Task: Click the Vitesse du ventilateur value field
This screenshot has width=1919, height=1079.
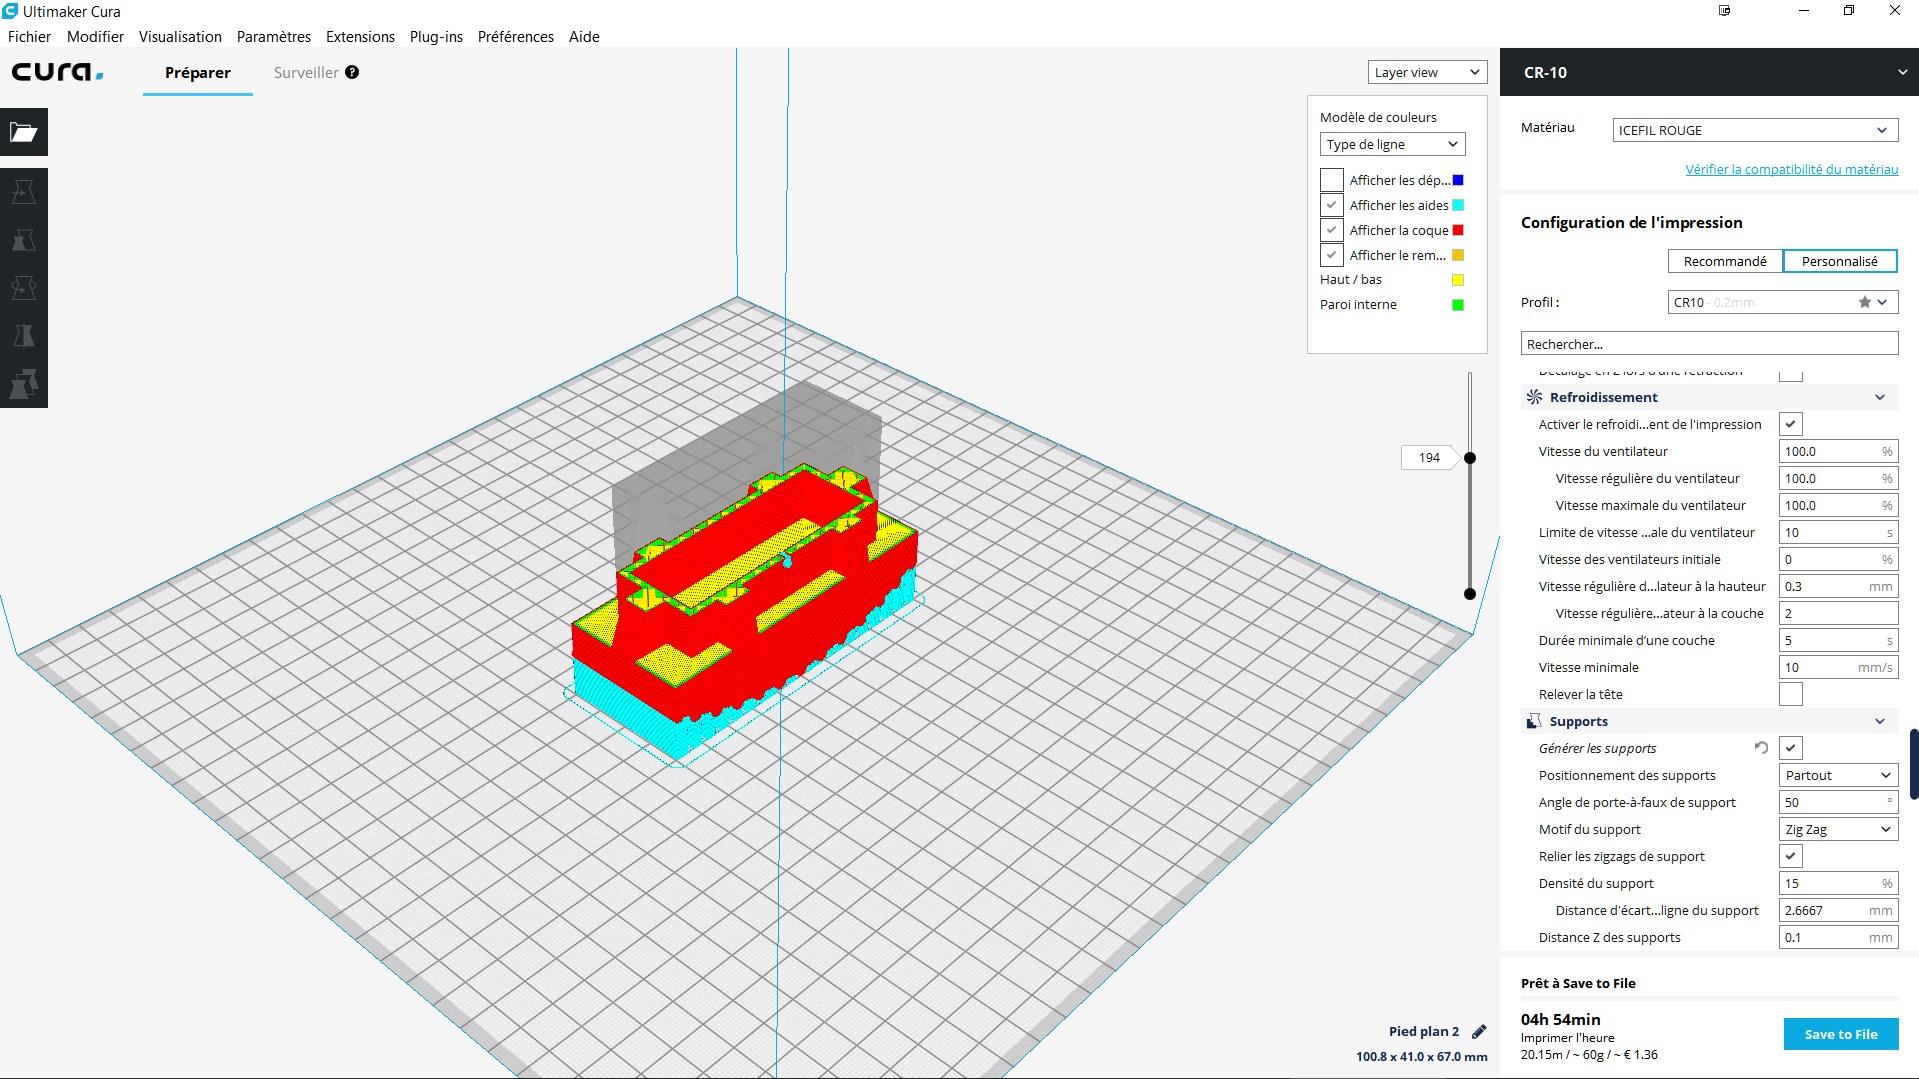Action: click(x=1838, y=451)
